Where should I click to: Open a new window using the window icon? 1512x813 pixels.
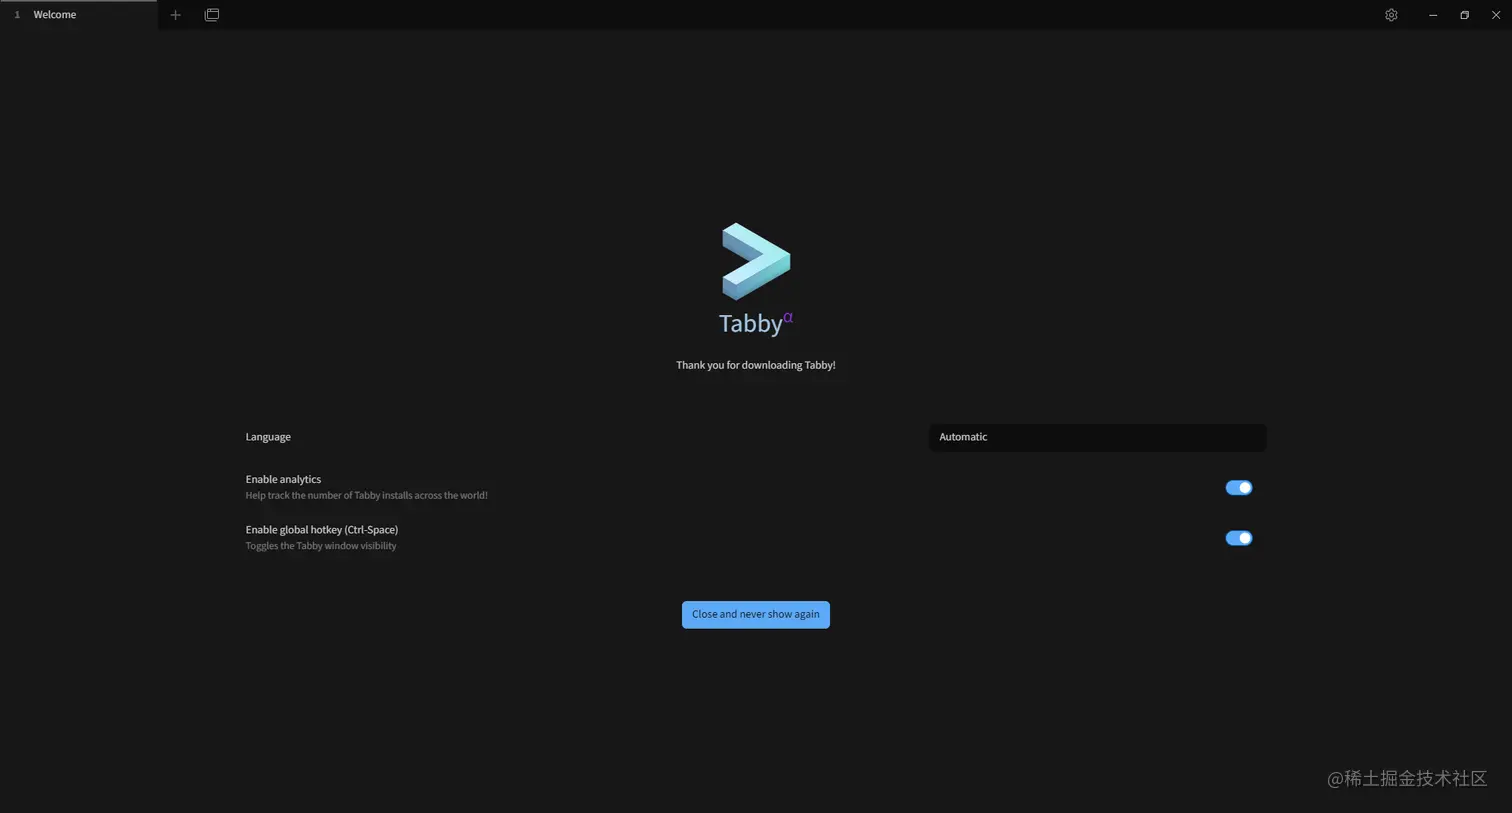(x=211, y=14)
